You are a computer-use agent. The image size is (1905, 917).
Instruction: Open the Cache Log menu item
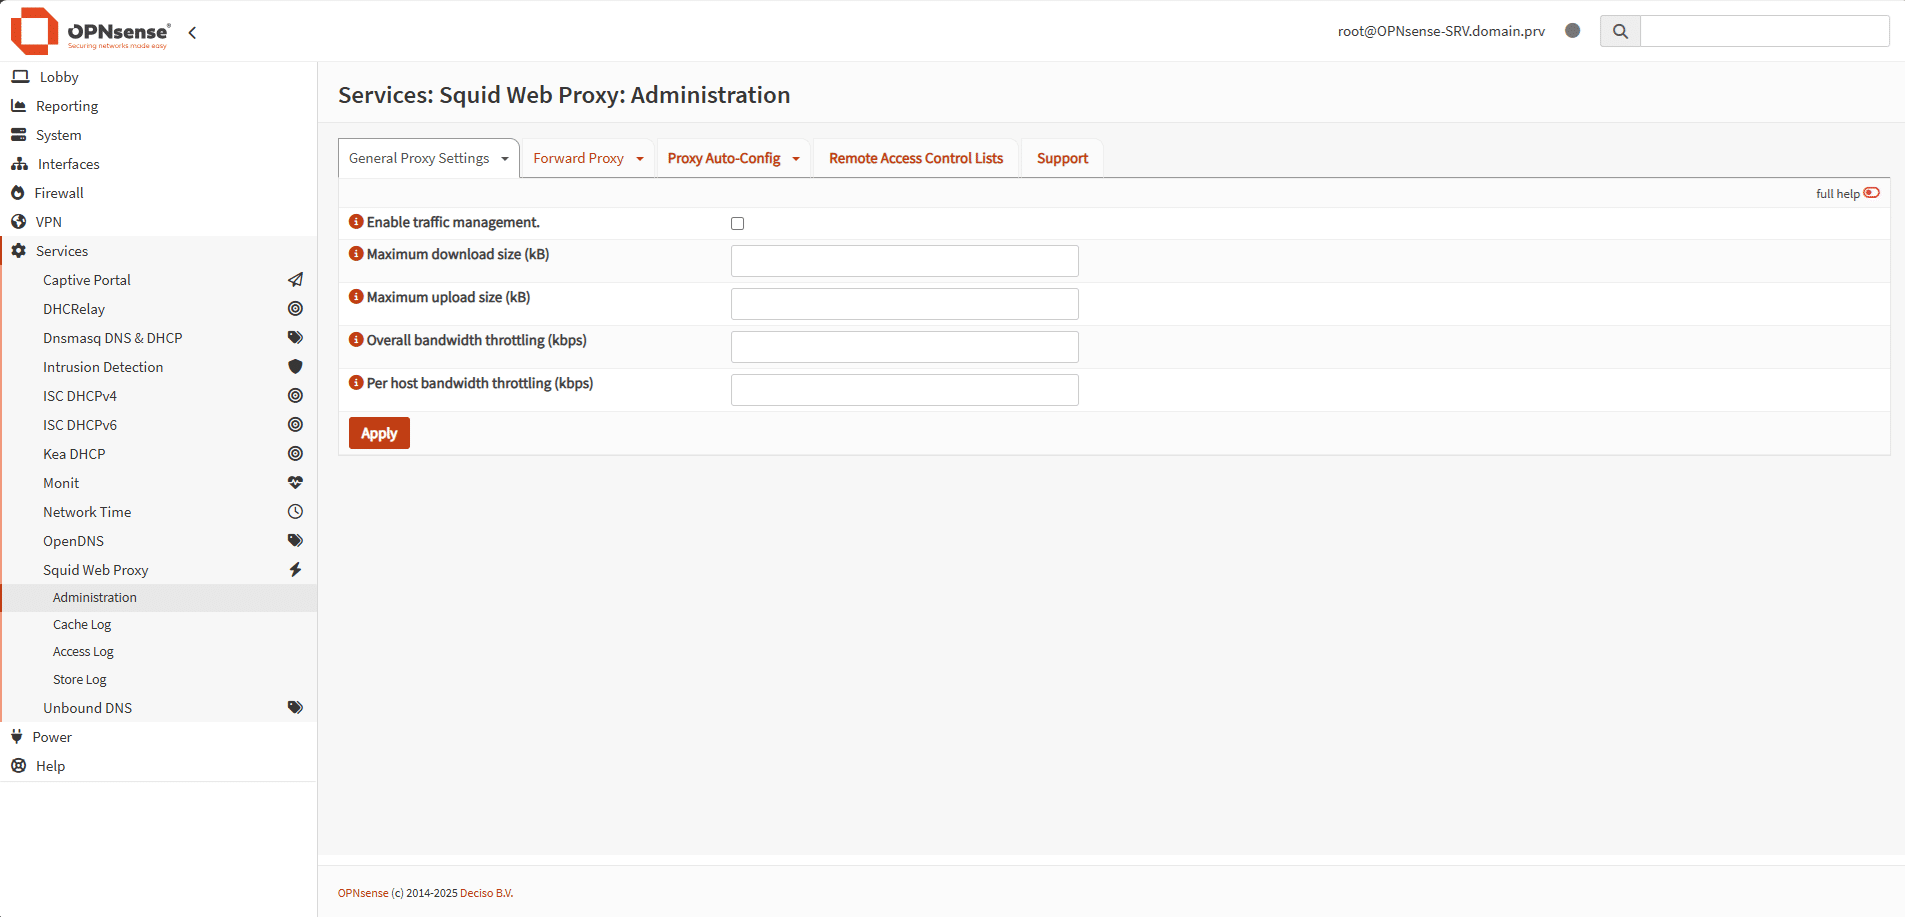[82, 625]
